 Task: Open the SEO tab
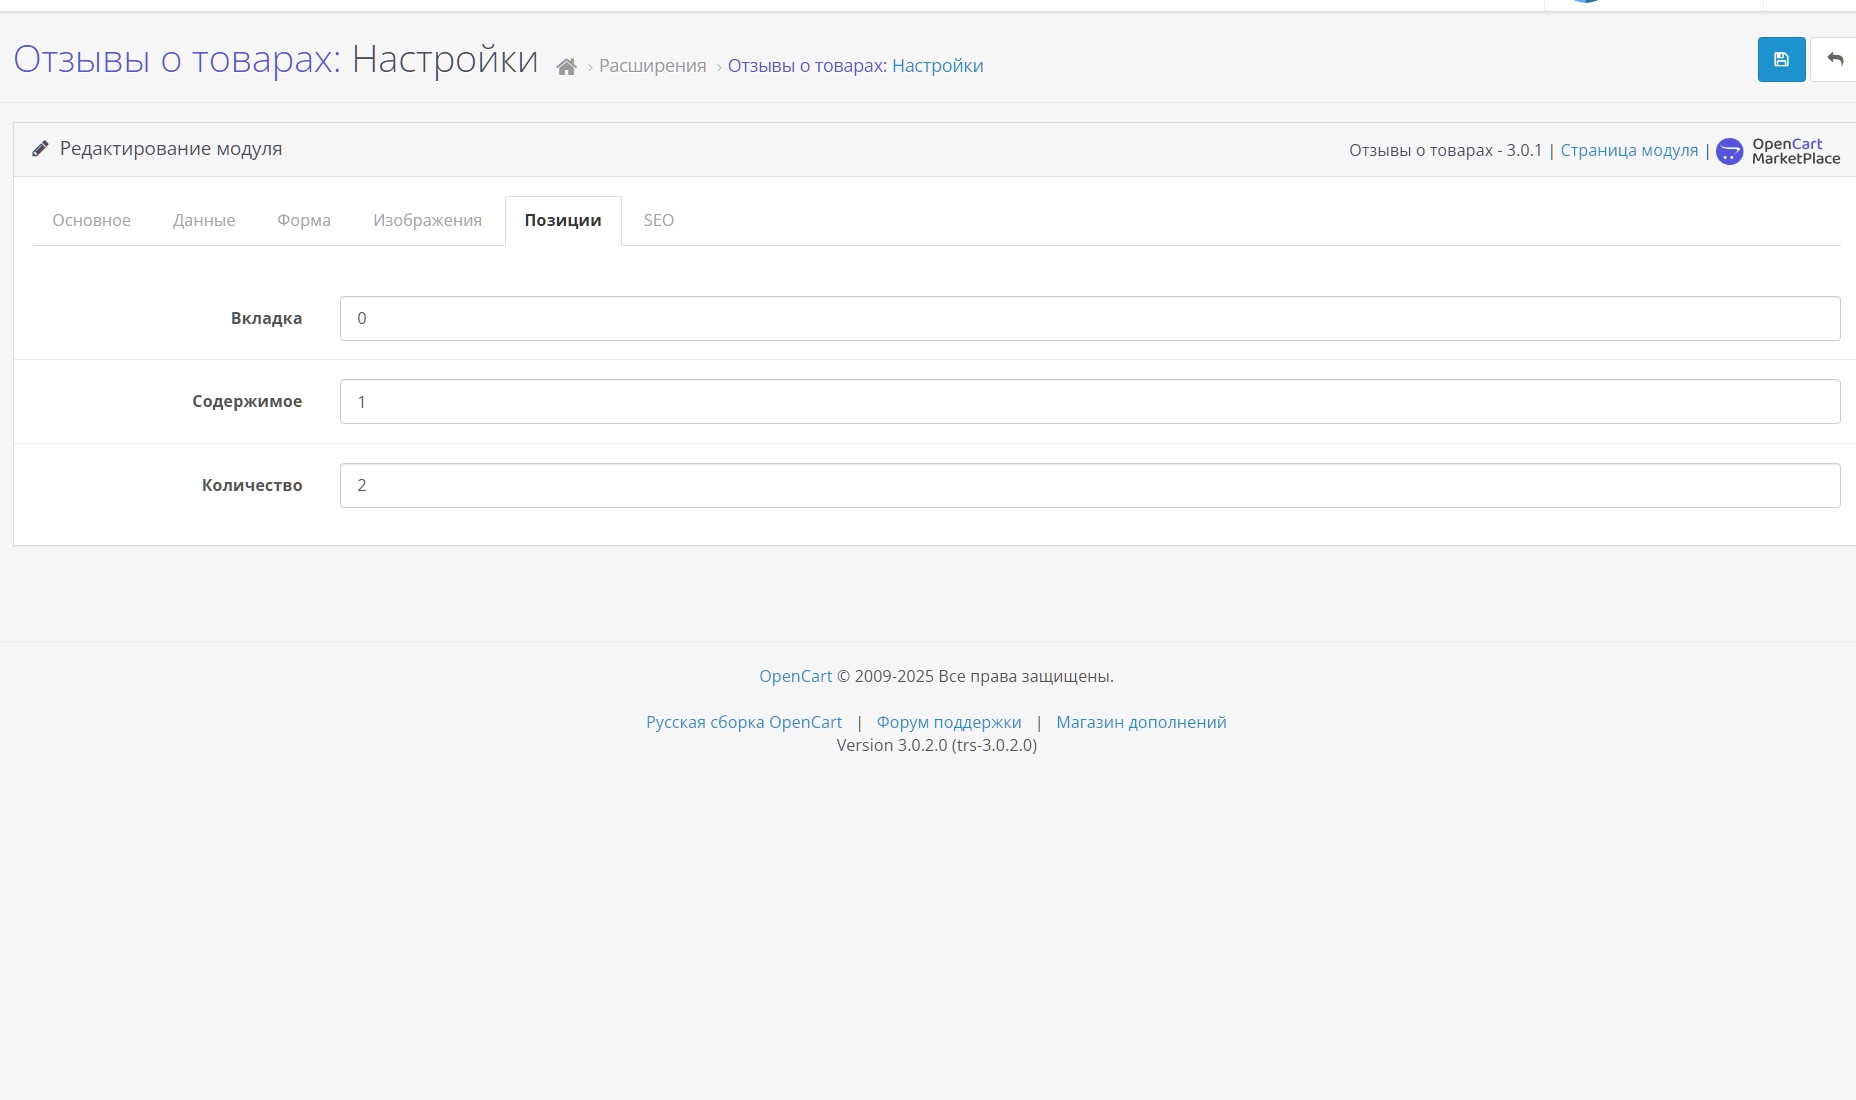point(658,220)
